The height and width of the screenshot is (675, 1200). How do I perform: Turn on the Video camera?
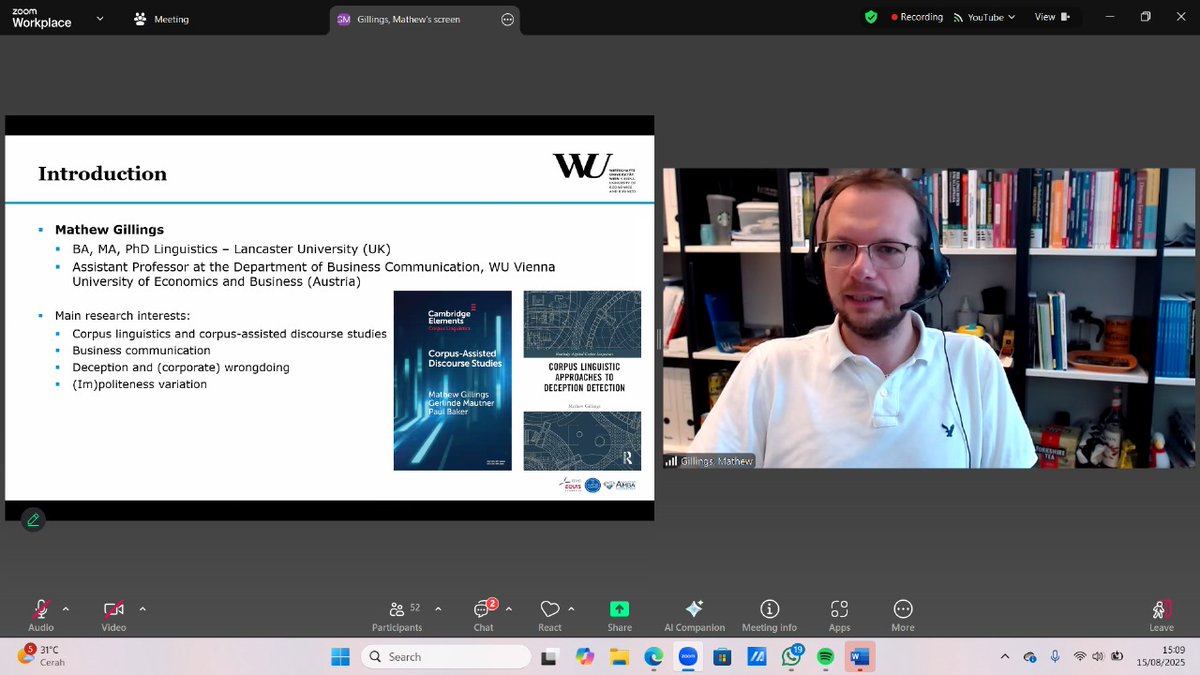point(113,615)
